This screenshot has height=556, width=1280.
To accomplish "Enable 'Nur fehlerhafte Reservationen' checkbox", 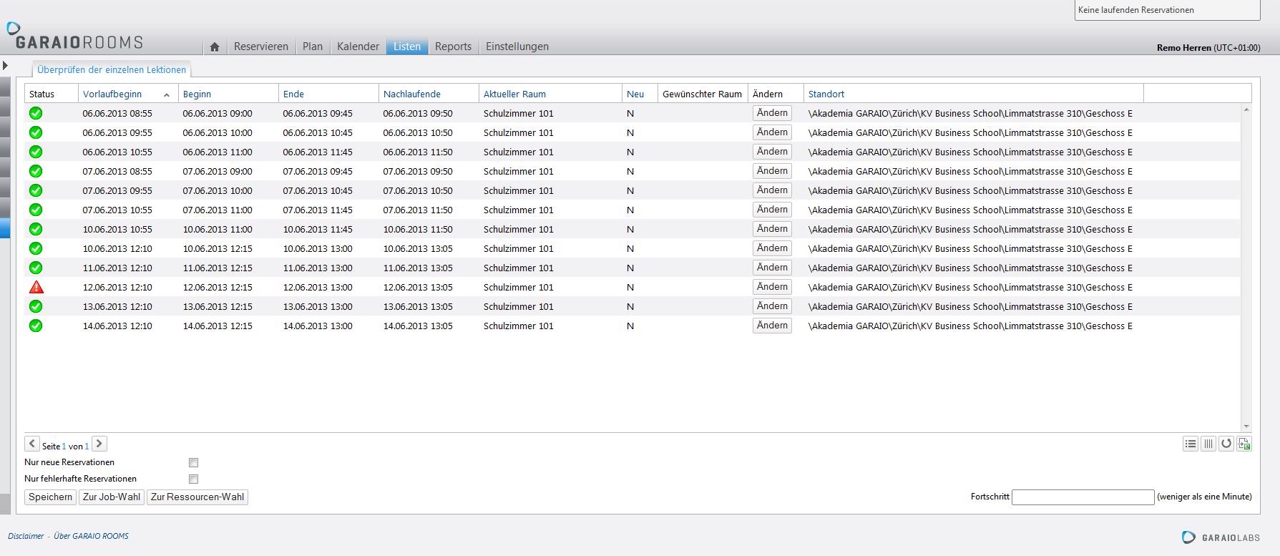I will [x=193, y=479].
